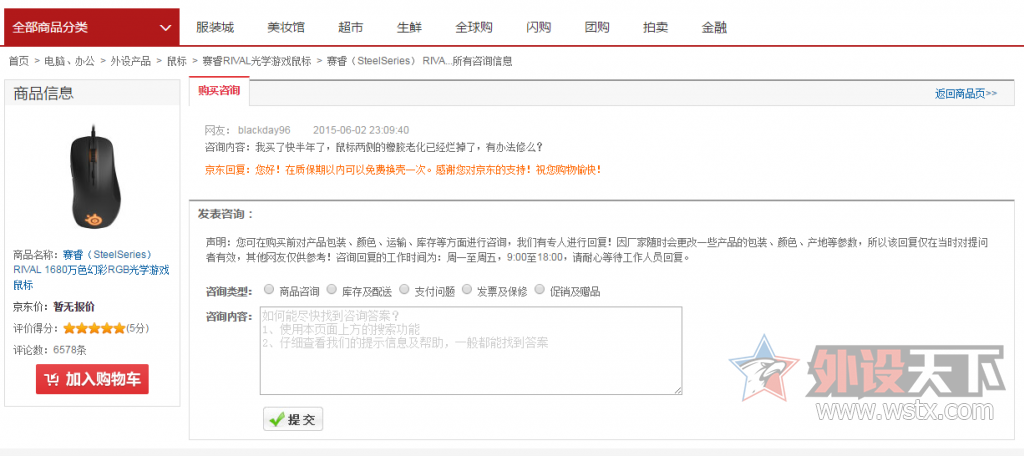Image resolution: width=1024 pixels, height=456 pixels.
Task: Open the 美妆馆 menu item
Action: [285, 27]
